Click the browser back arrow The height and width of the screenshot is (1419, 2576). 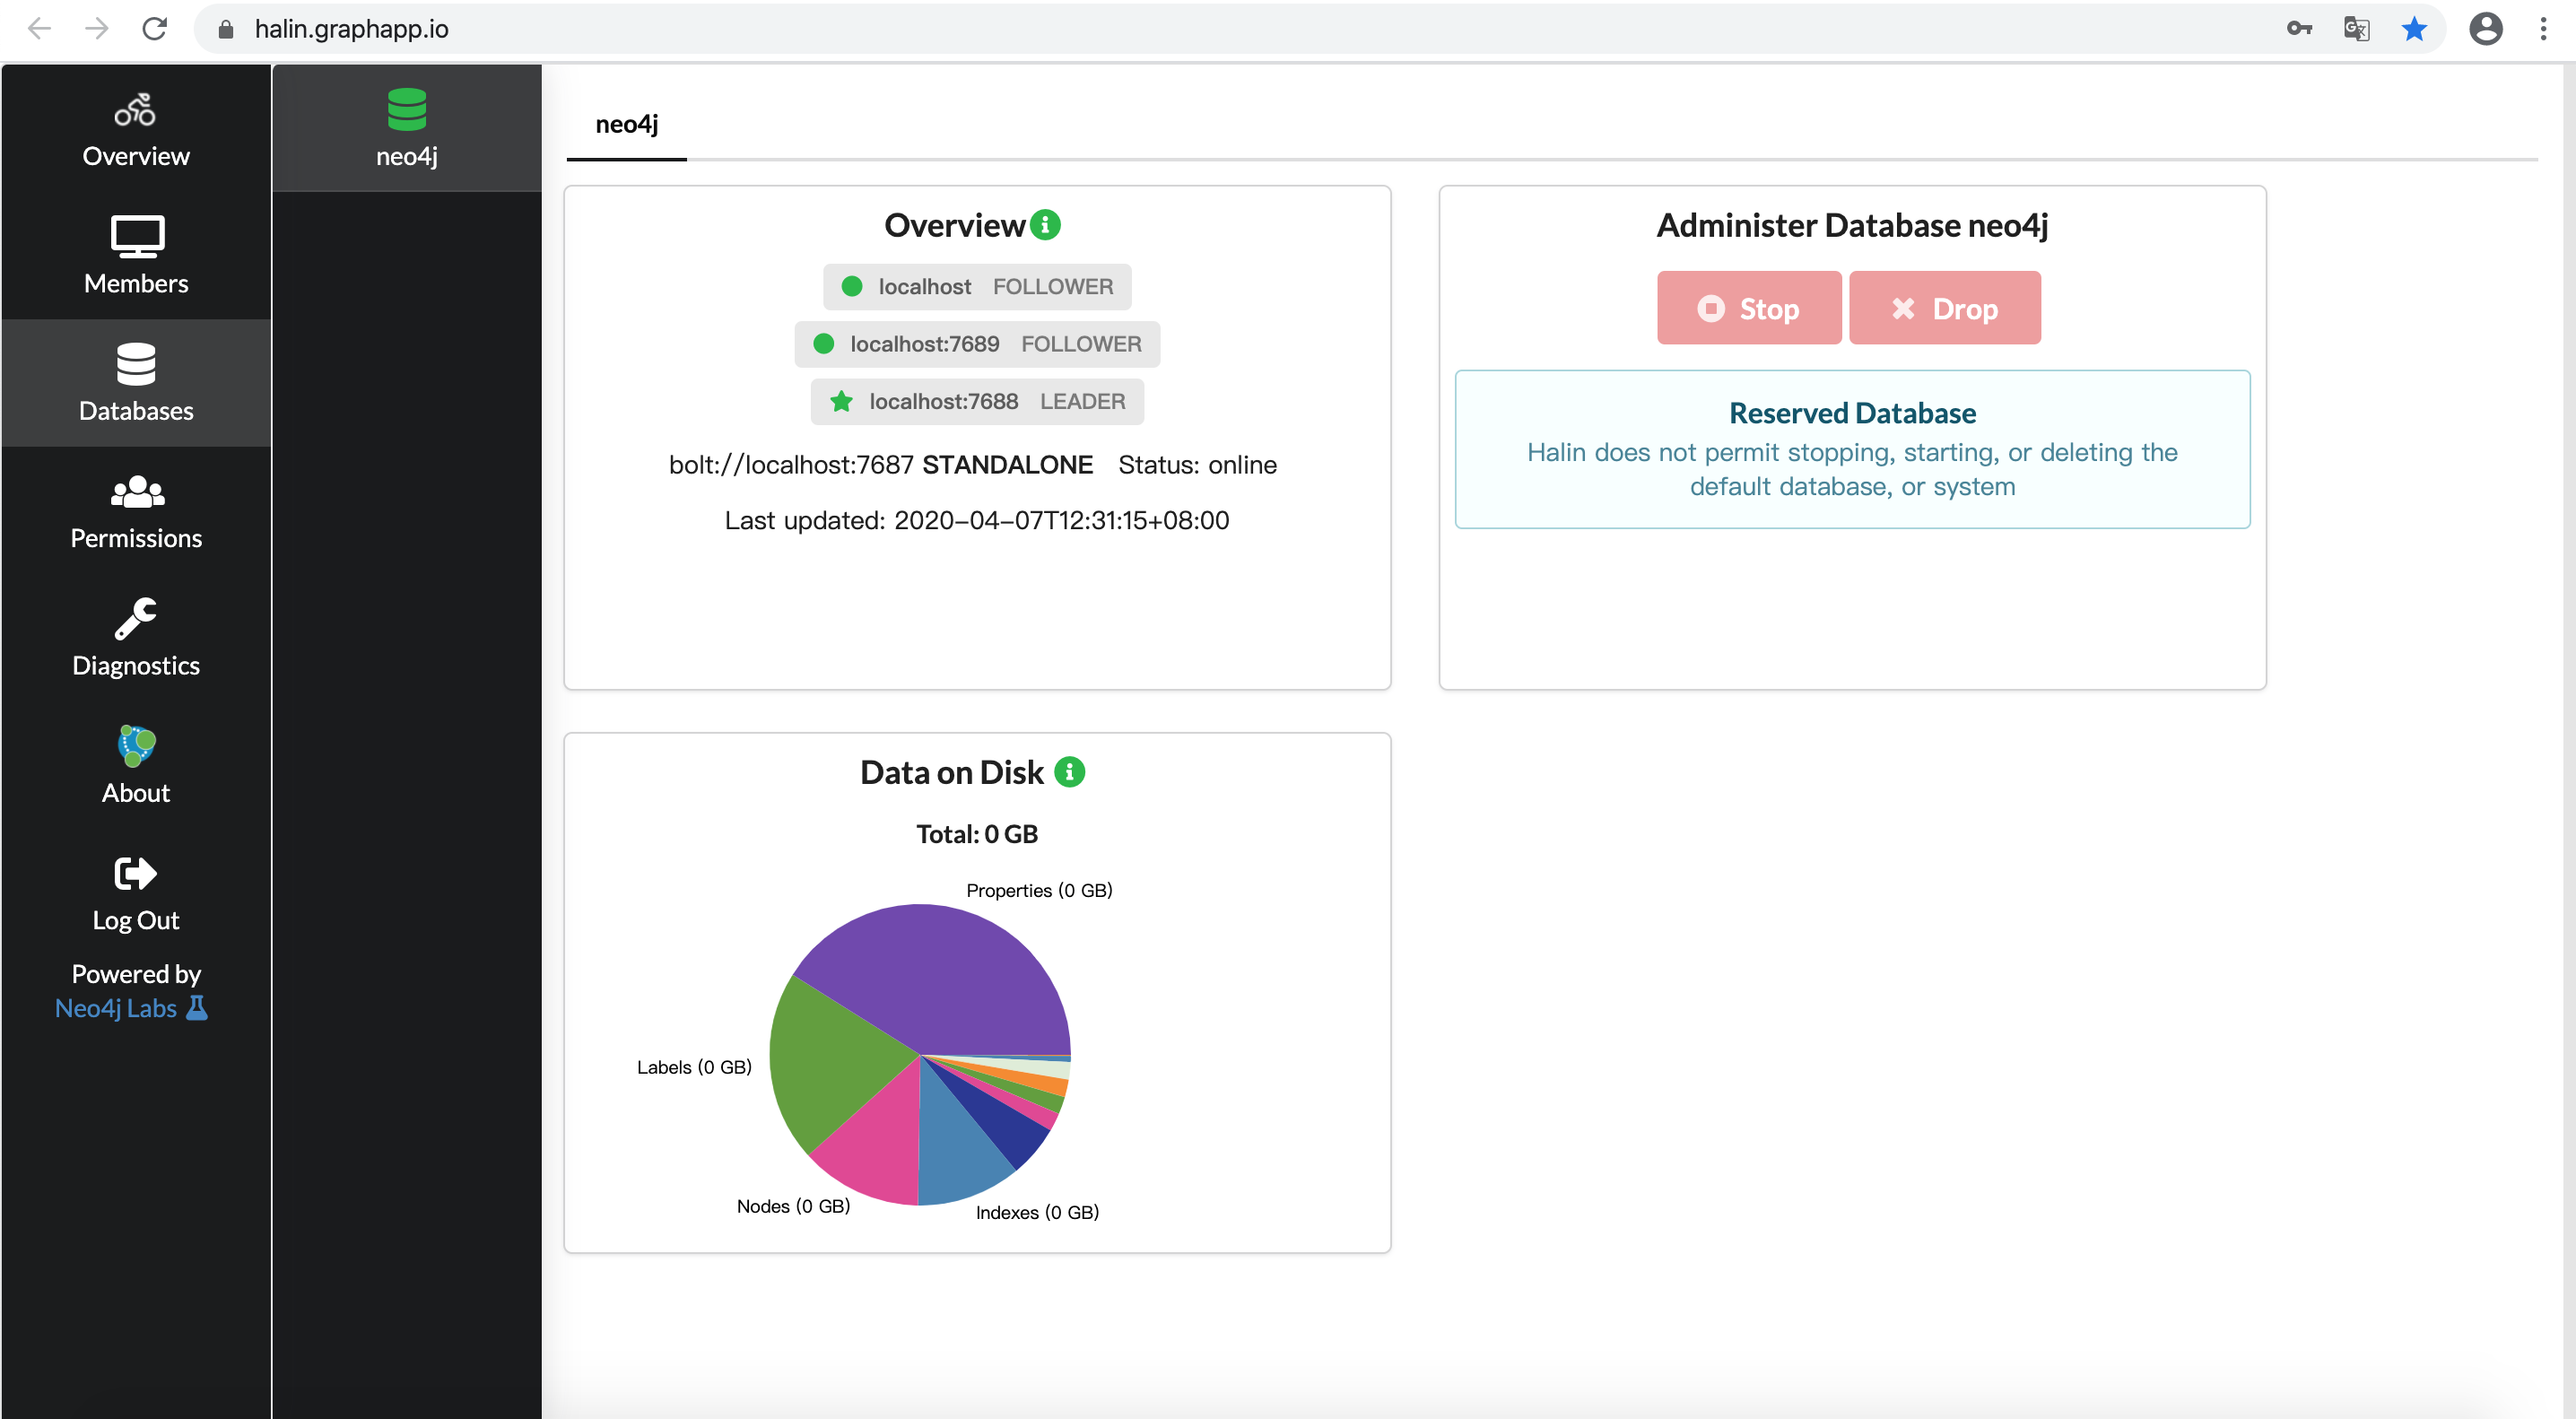[39, 29]
